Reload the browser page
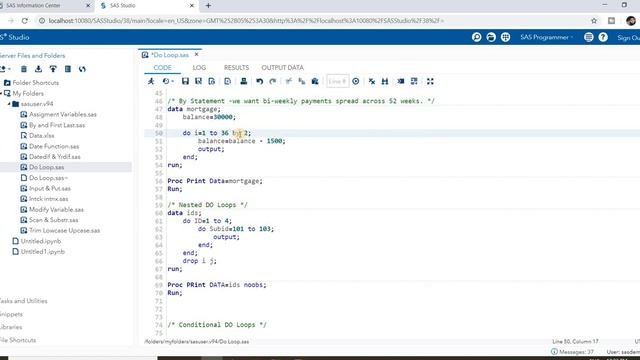Screen dimensions: 640x360 [x=25, y=21]
